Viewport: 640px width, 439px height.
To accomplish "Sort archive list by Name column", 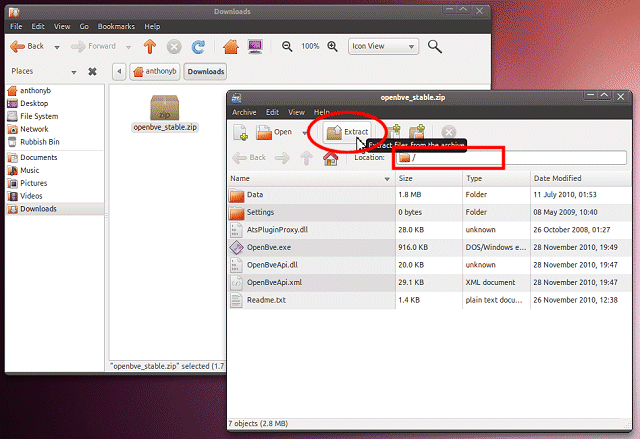I will coord(311,179).
